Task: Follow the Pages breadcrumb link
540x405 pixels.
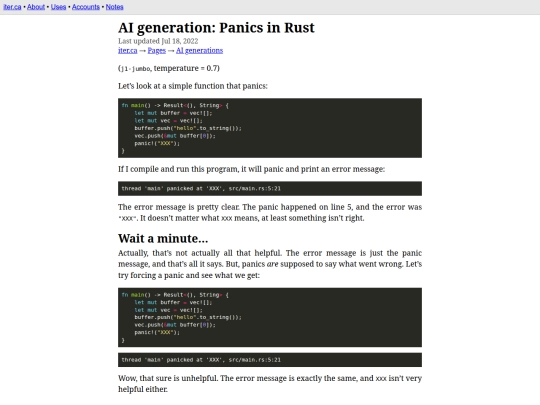Action: 156,51
